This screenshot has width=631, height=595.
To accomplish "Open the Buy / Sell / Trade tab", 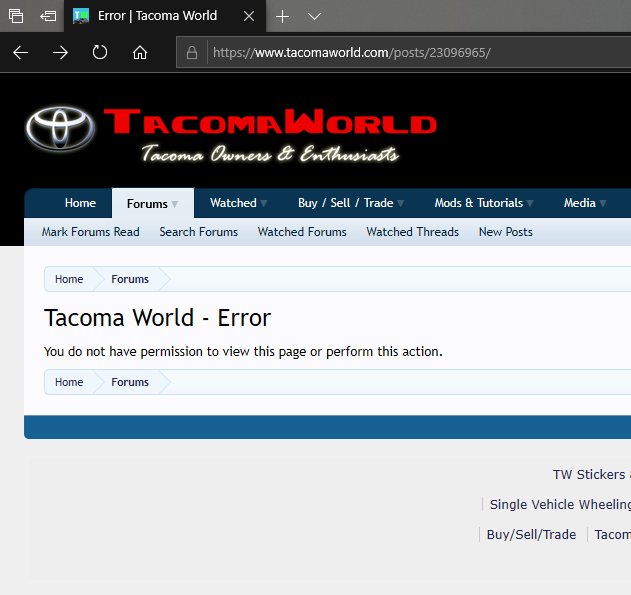I will click(x=345, y=203).
